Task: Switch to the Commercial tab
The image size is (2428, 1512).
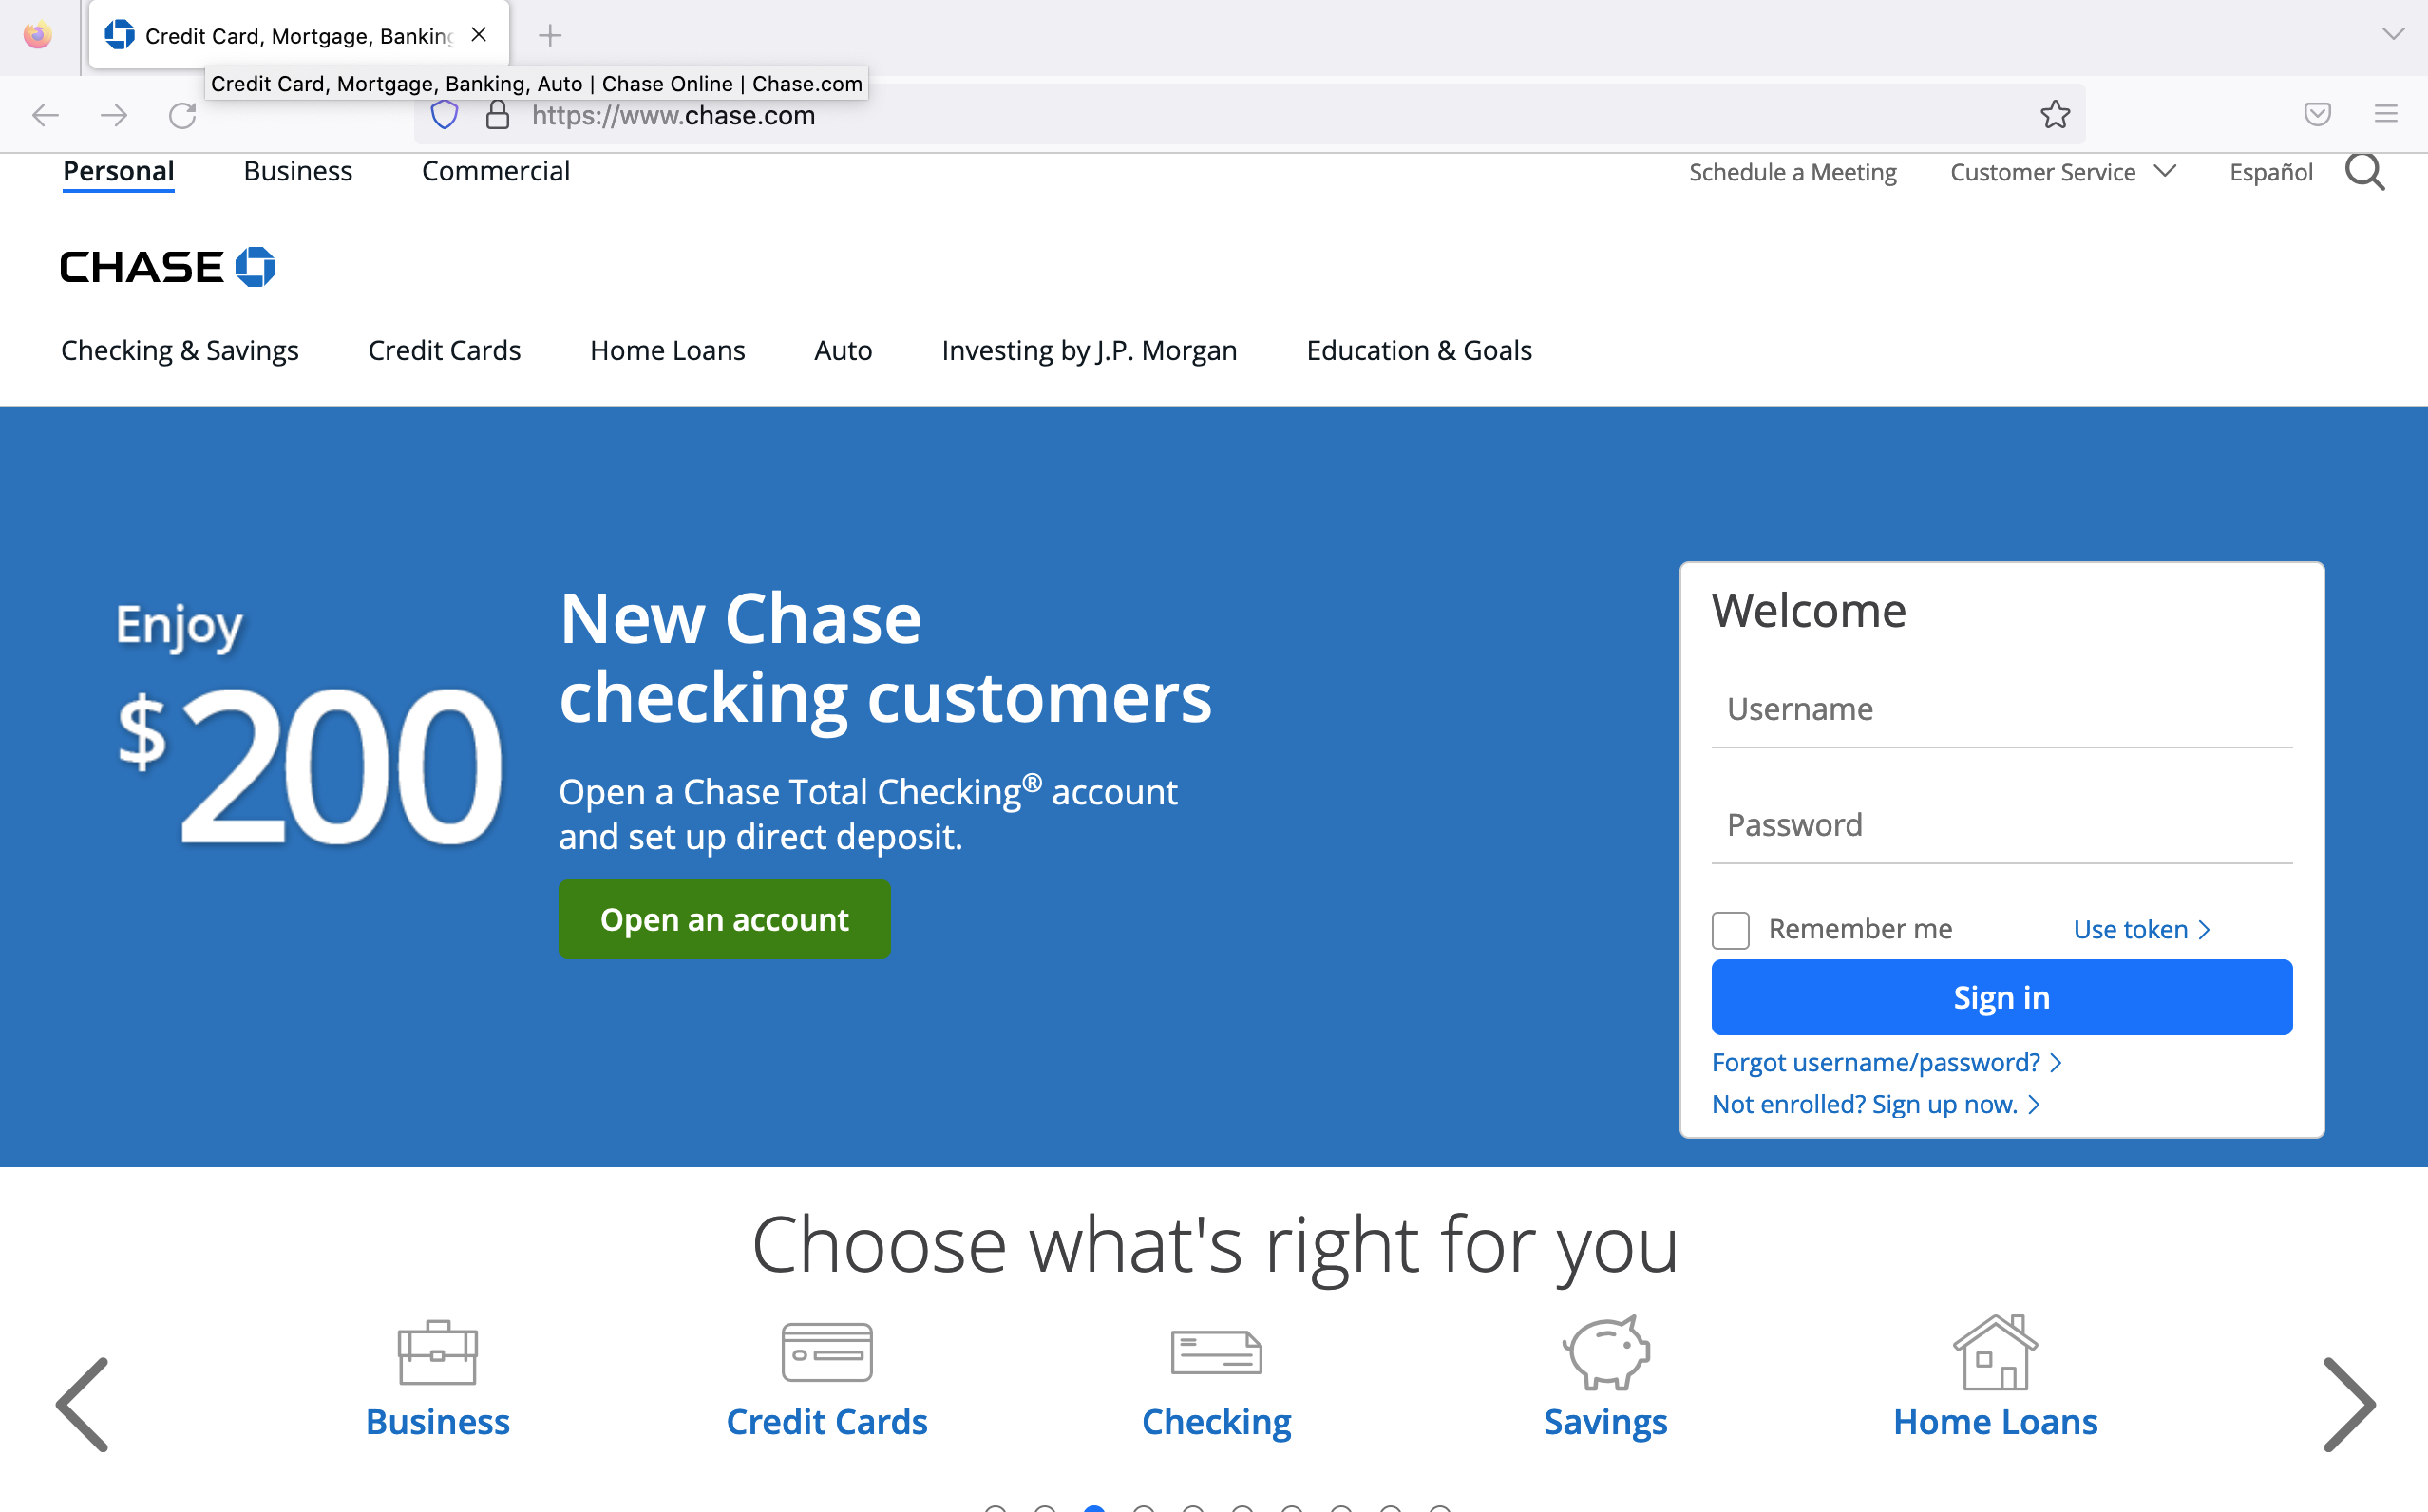Action: coord(495,171)
